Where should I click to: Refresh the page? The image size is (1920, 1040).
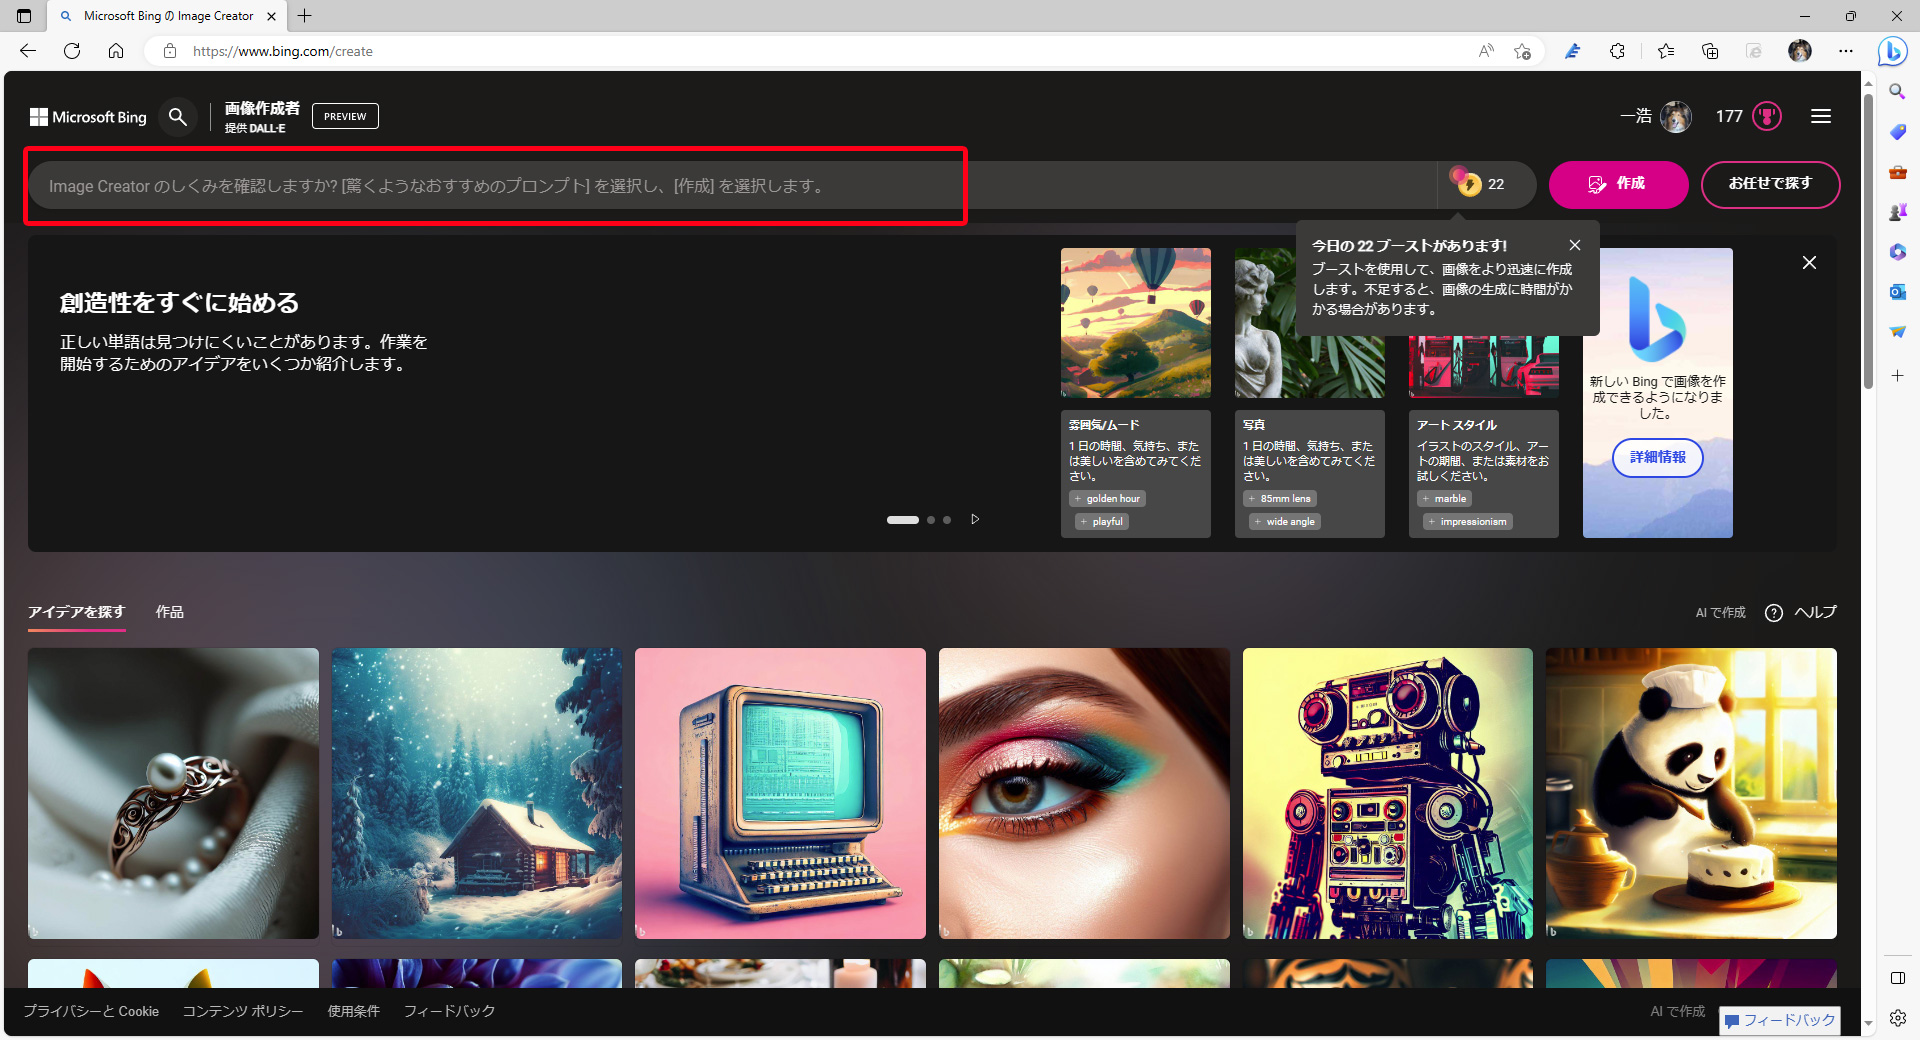72,51
